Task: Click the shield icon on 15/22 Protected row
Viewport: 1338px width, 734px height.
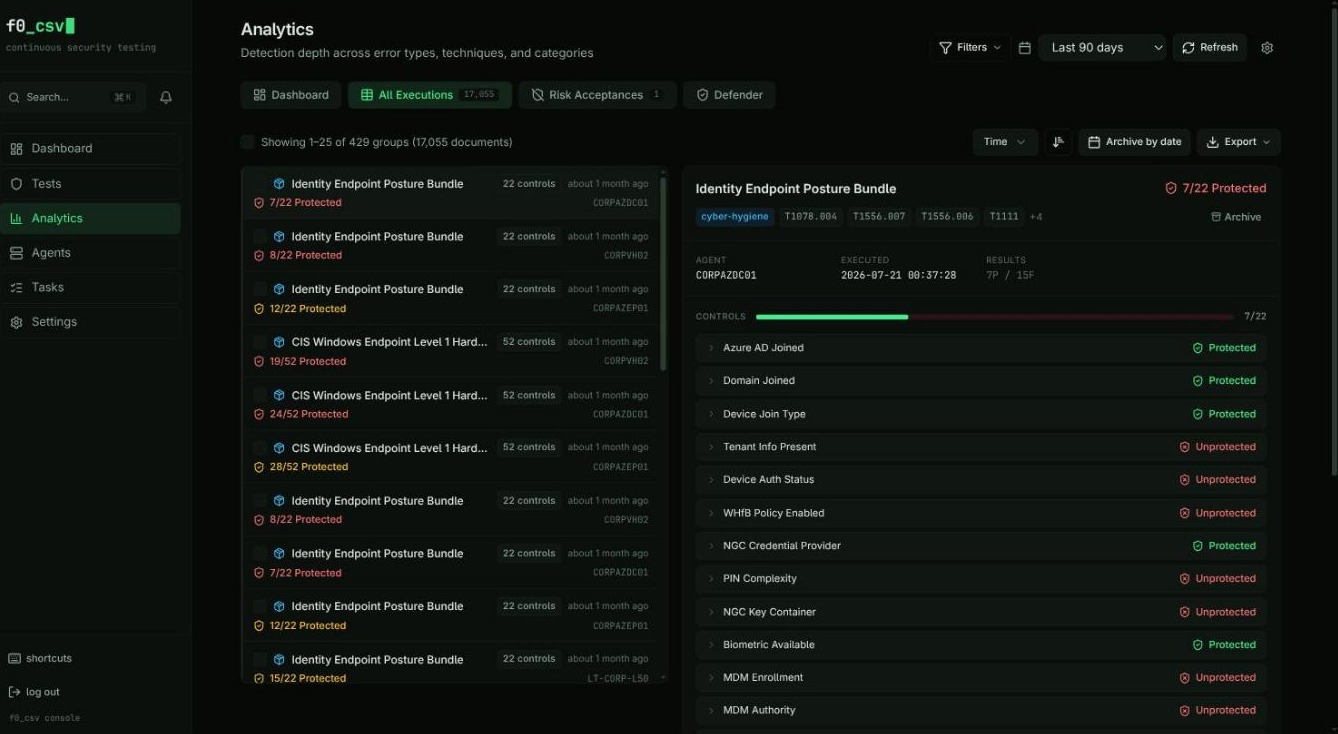Action: (259, 678)
